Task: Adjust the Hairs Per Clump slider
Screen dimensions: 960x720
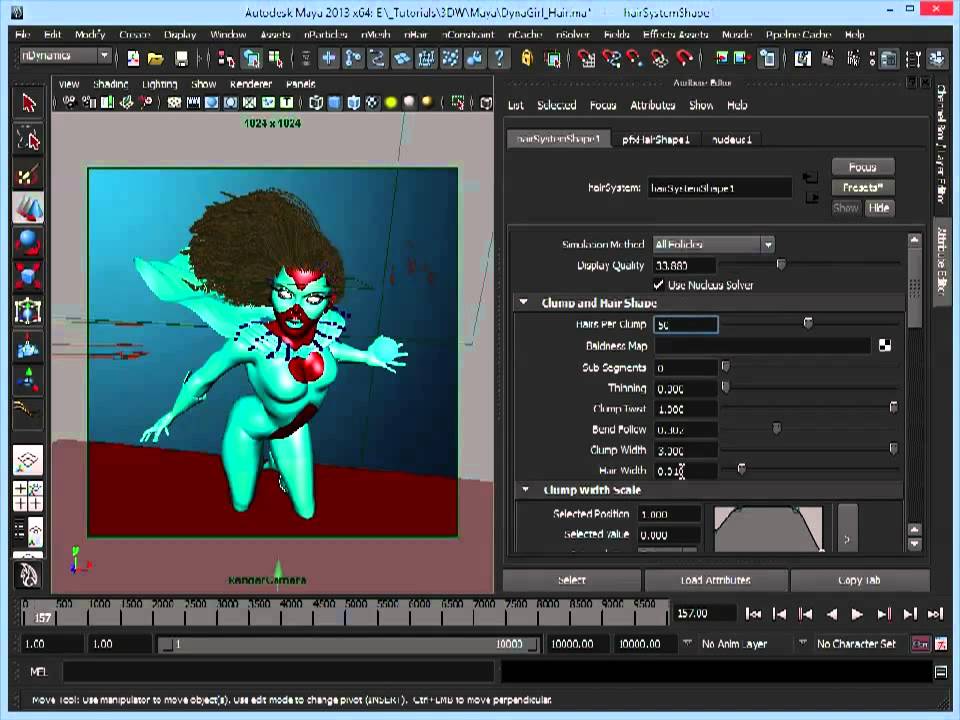Action: coord(808,323)
